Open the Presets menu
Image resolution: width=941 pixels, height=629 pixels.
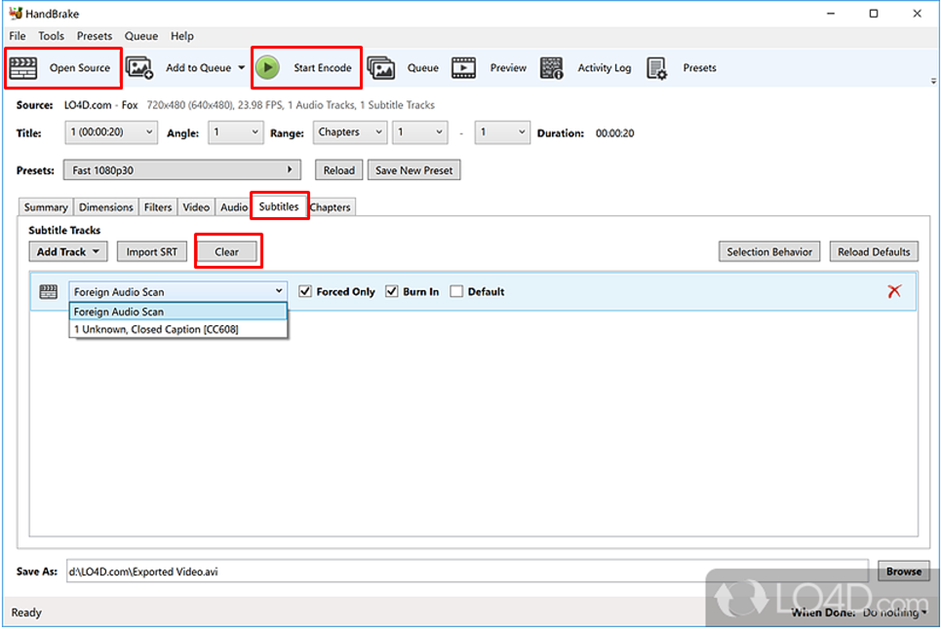(94, 35)
